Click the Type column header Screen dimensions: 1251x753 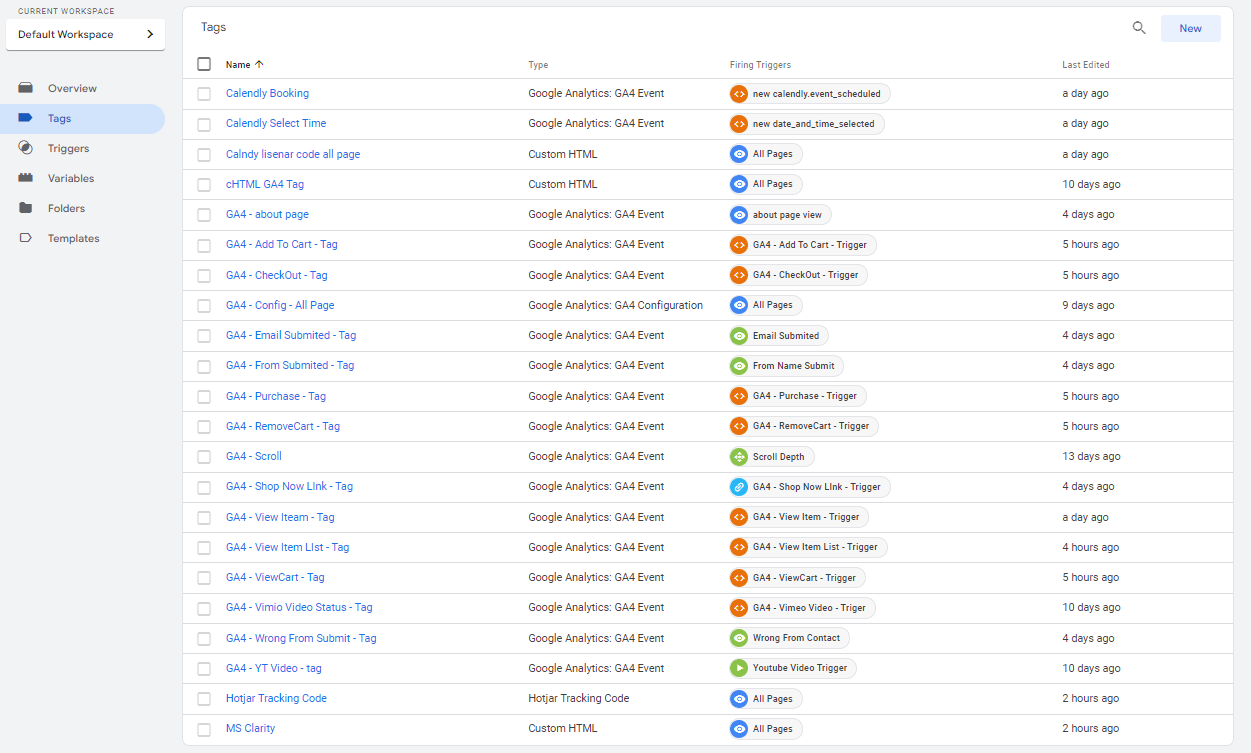coord(538,65)
